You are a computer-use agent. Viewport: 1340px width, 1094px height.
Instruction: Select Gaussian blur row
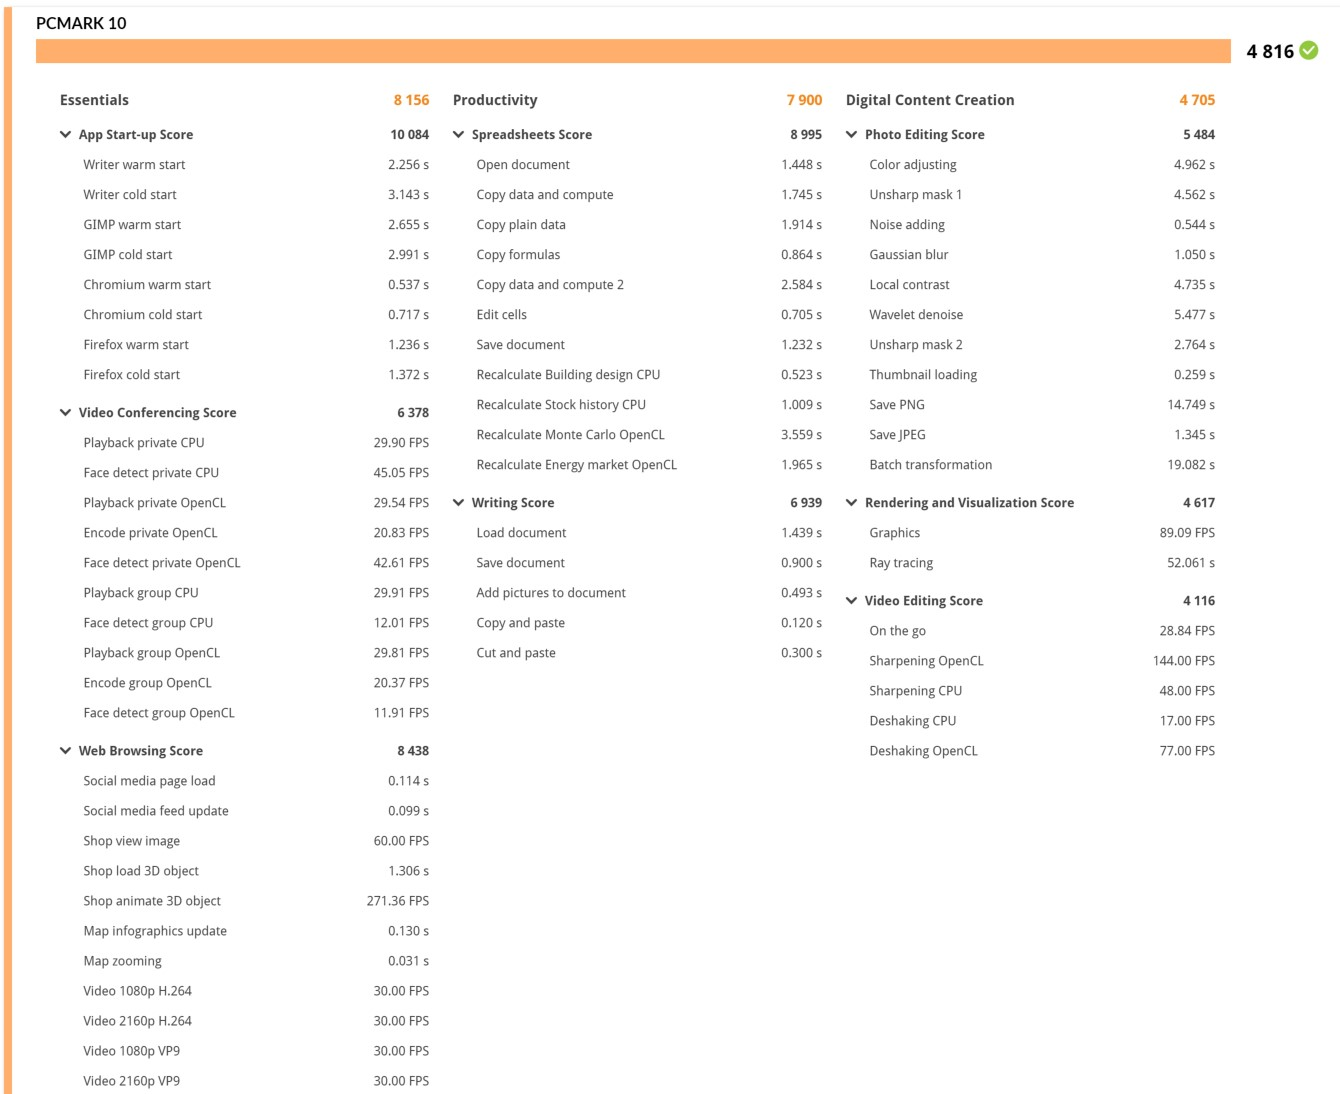coord(1042,254)
